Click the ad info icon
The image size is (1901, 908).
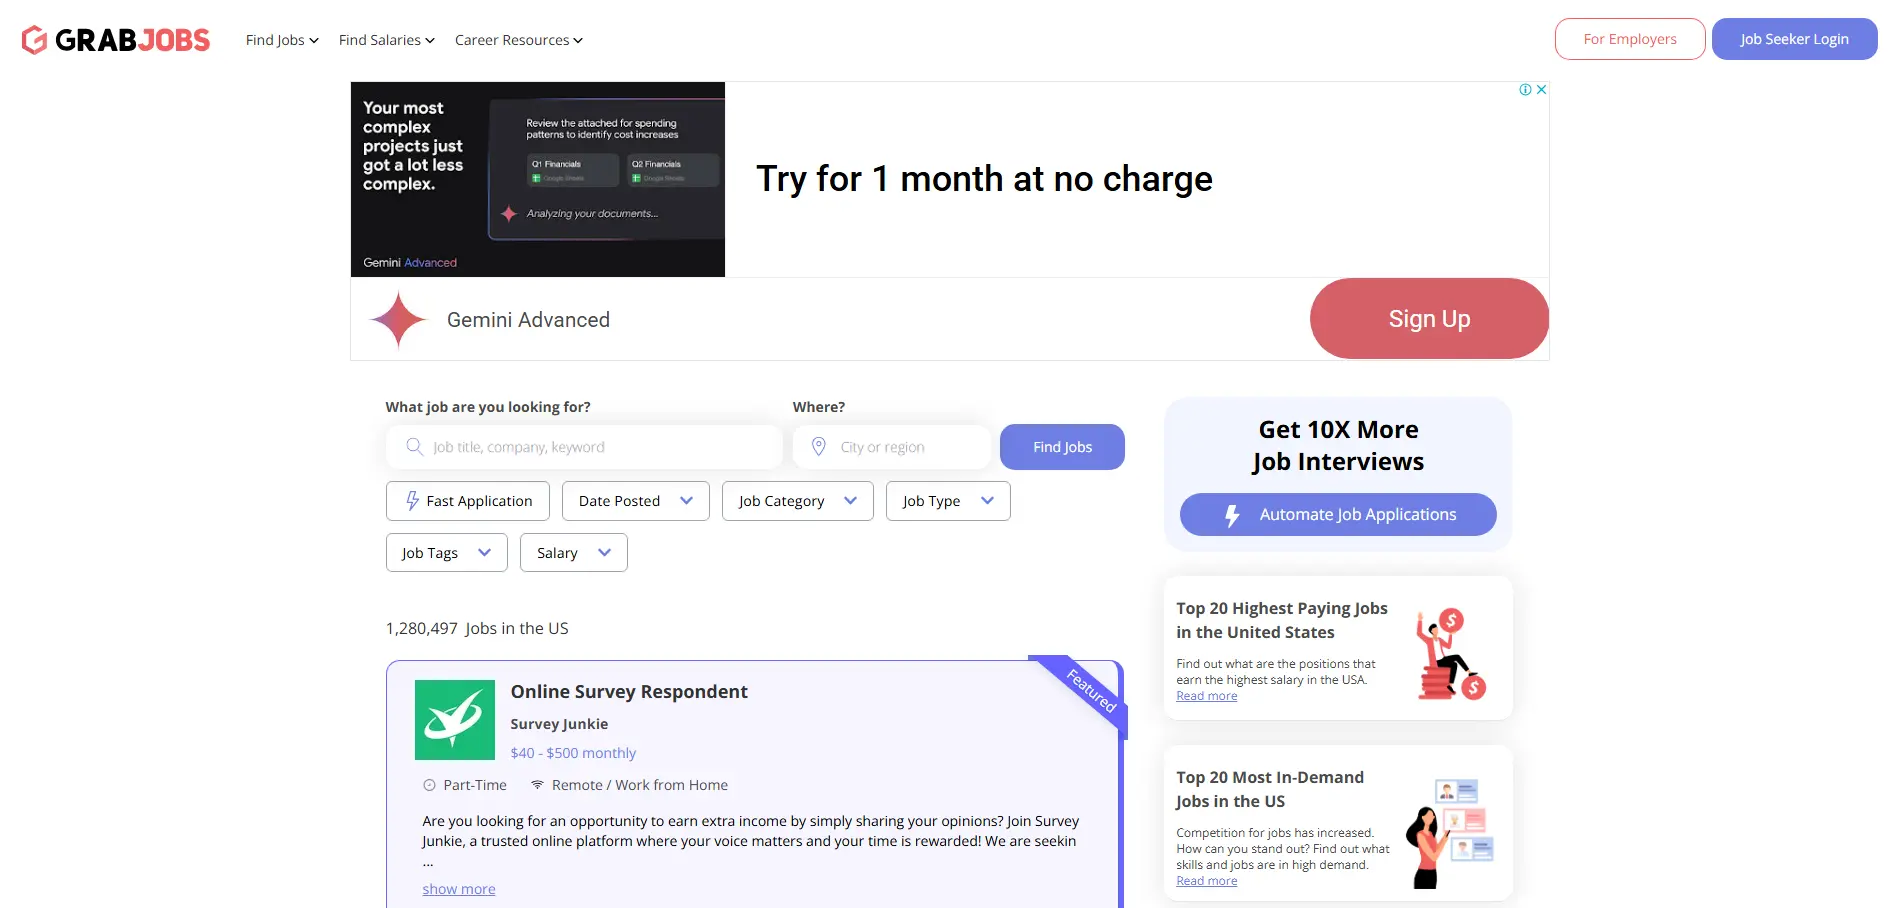point(1525,89)
